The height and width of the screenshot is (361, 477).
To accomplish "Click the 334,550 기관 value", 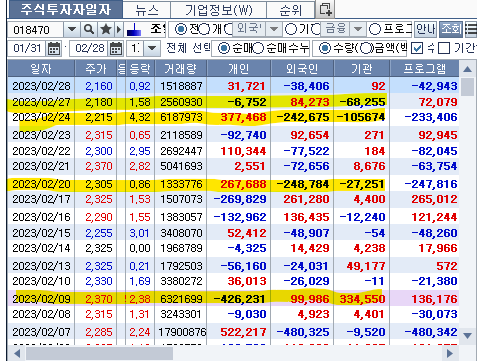I will pos(362,299).
